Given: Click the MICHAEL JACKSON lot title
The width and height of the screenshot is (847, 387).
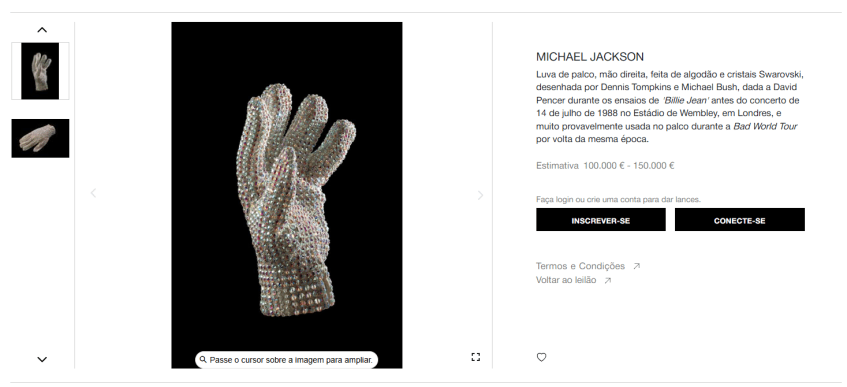Looking at the screenshot, I should pos(590,57).
